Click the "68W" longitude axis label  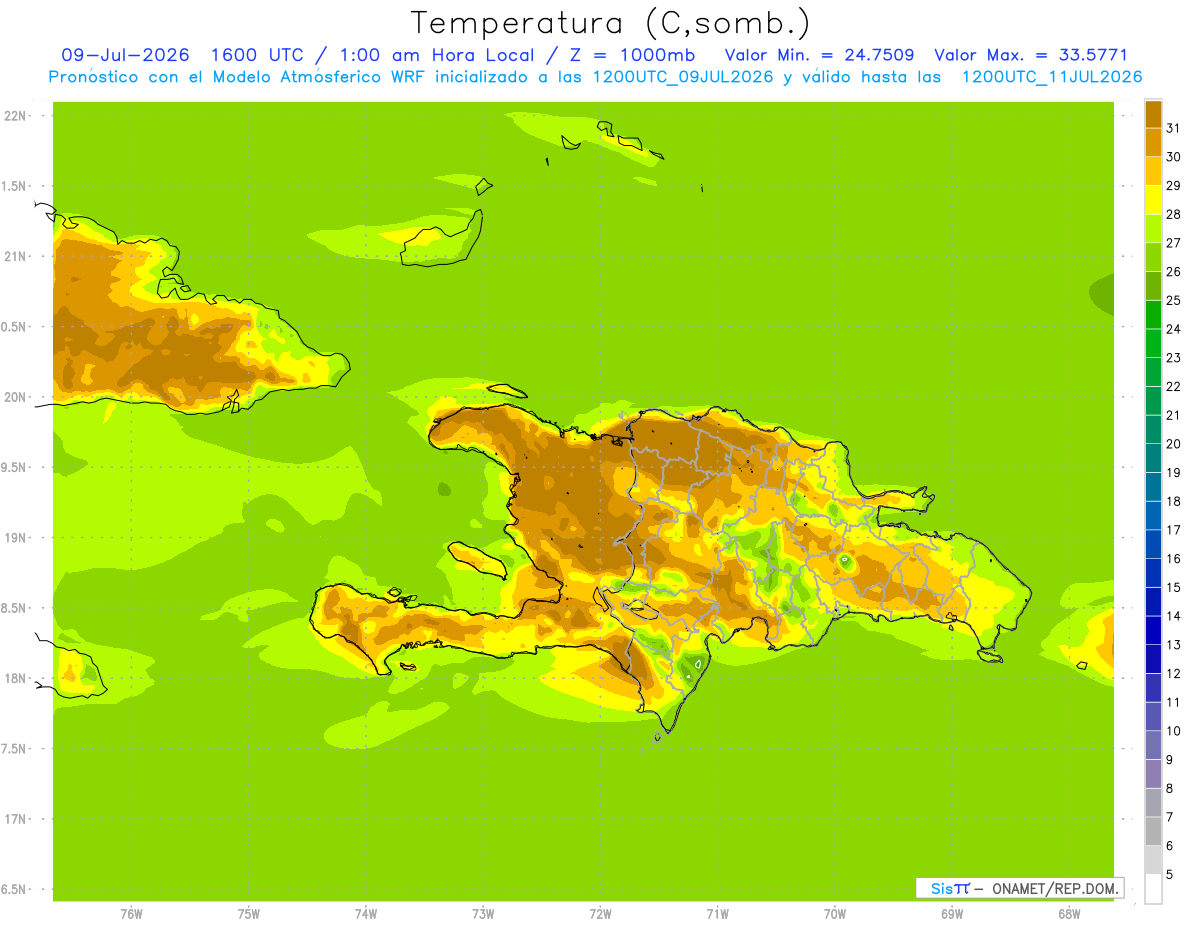click(1069, 914)
